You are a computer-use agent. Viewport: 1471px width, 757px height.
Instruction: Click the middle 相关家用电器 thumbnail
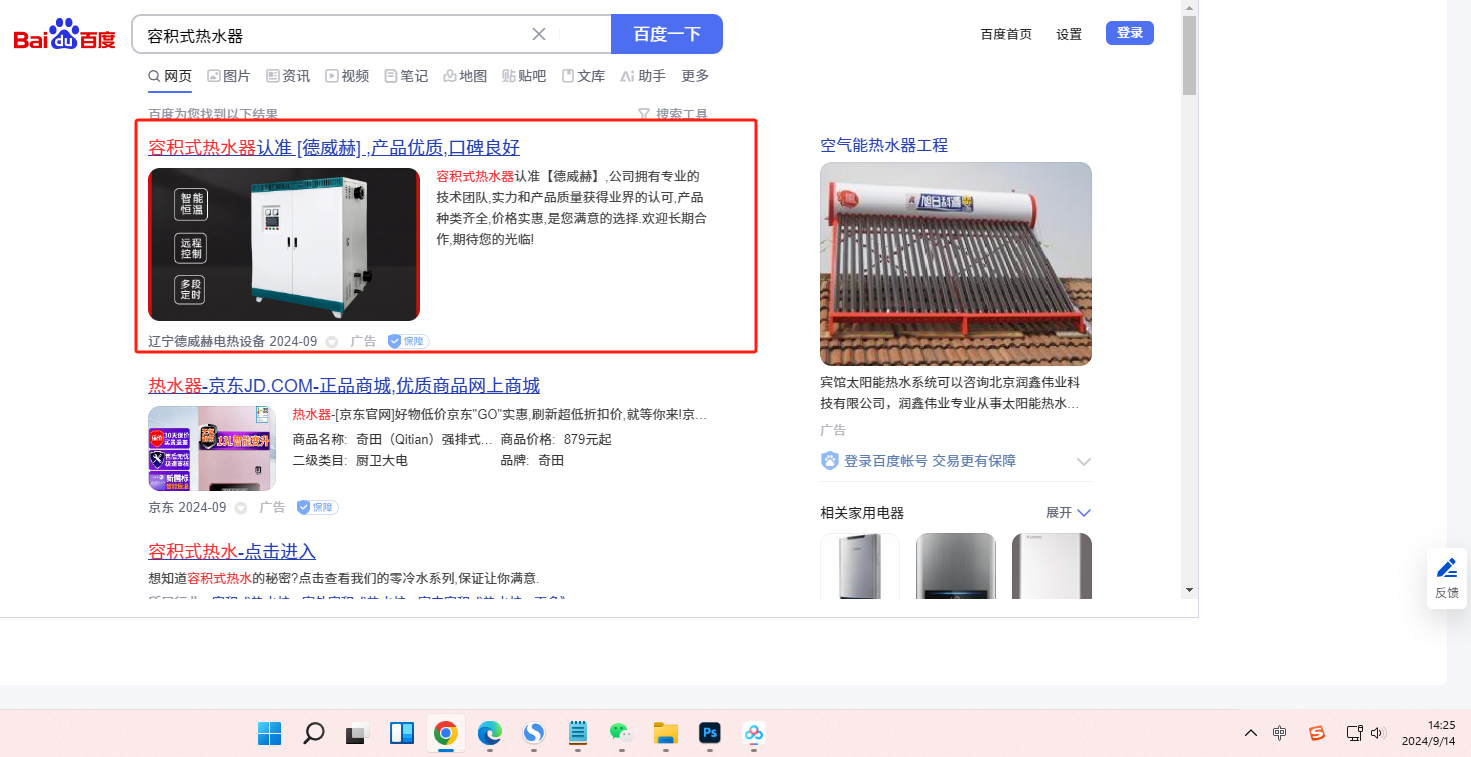coord(956,566)
